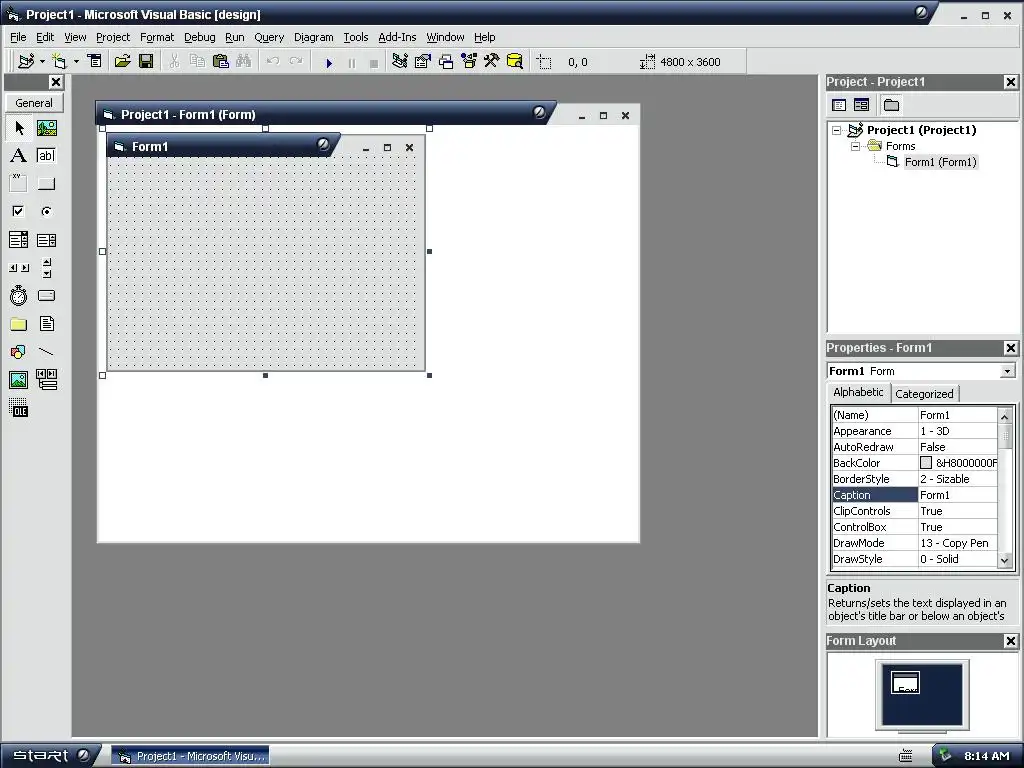Image resolution: width=1024 pixels, height=768 pixels.
Task: Click the form thumbnail in Form Layout
Action: [905, 682]
